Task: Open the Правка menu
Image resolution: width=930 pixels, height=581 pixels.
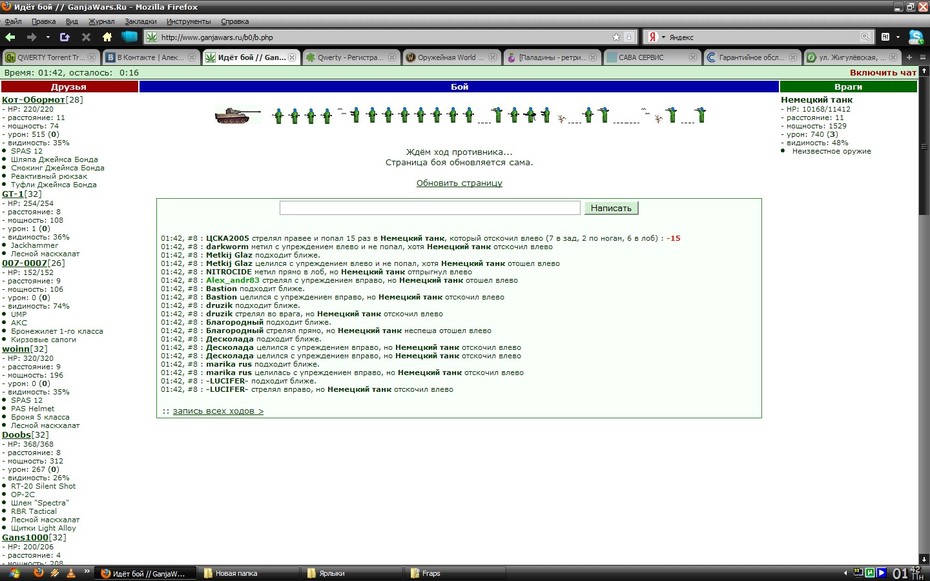Action: (x=44, y=21)
